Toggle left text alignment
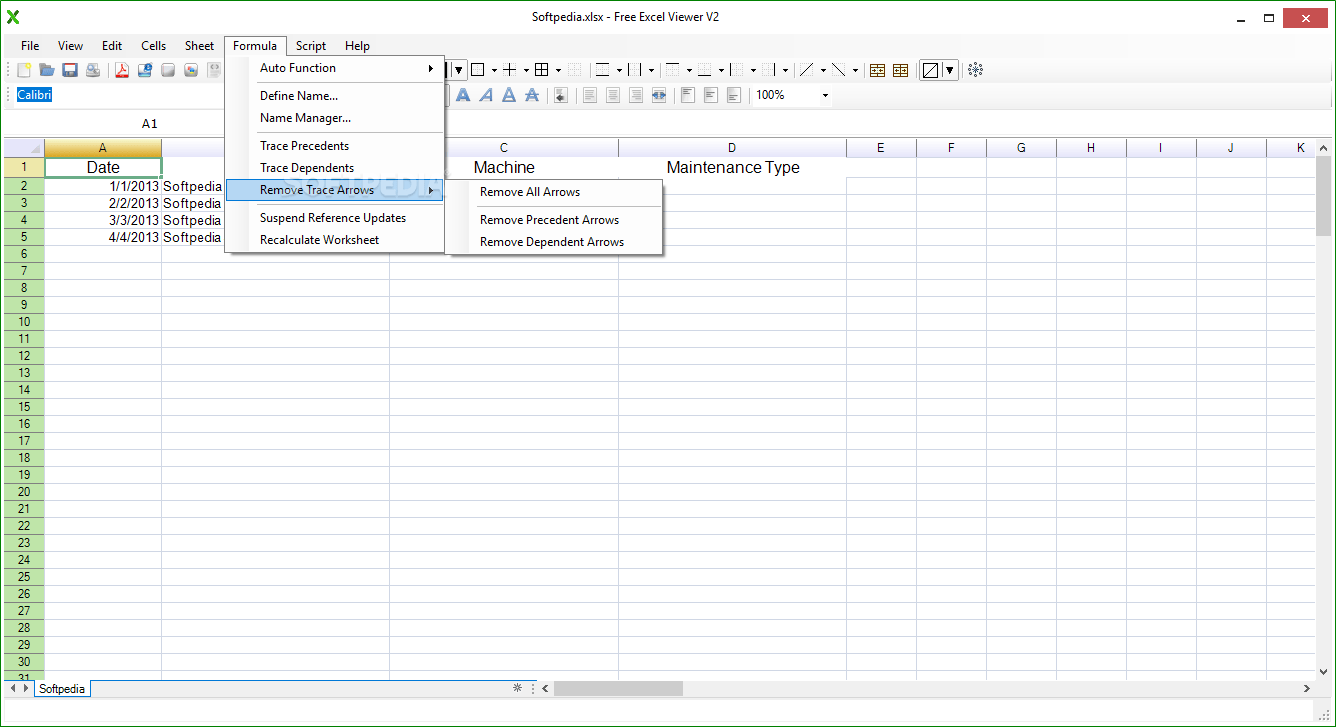 pyautogui.click(x=590, y=95)
